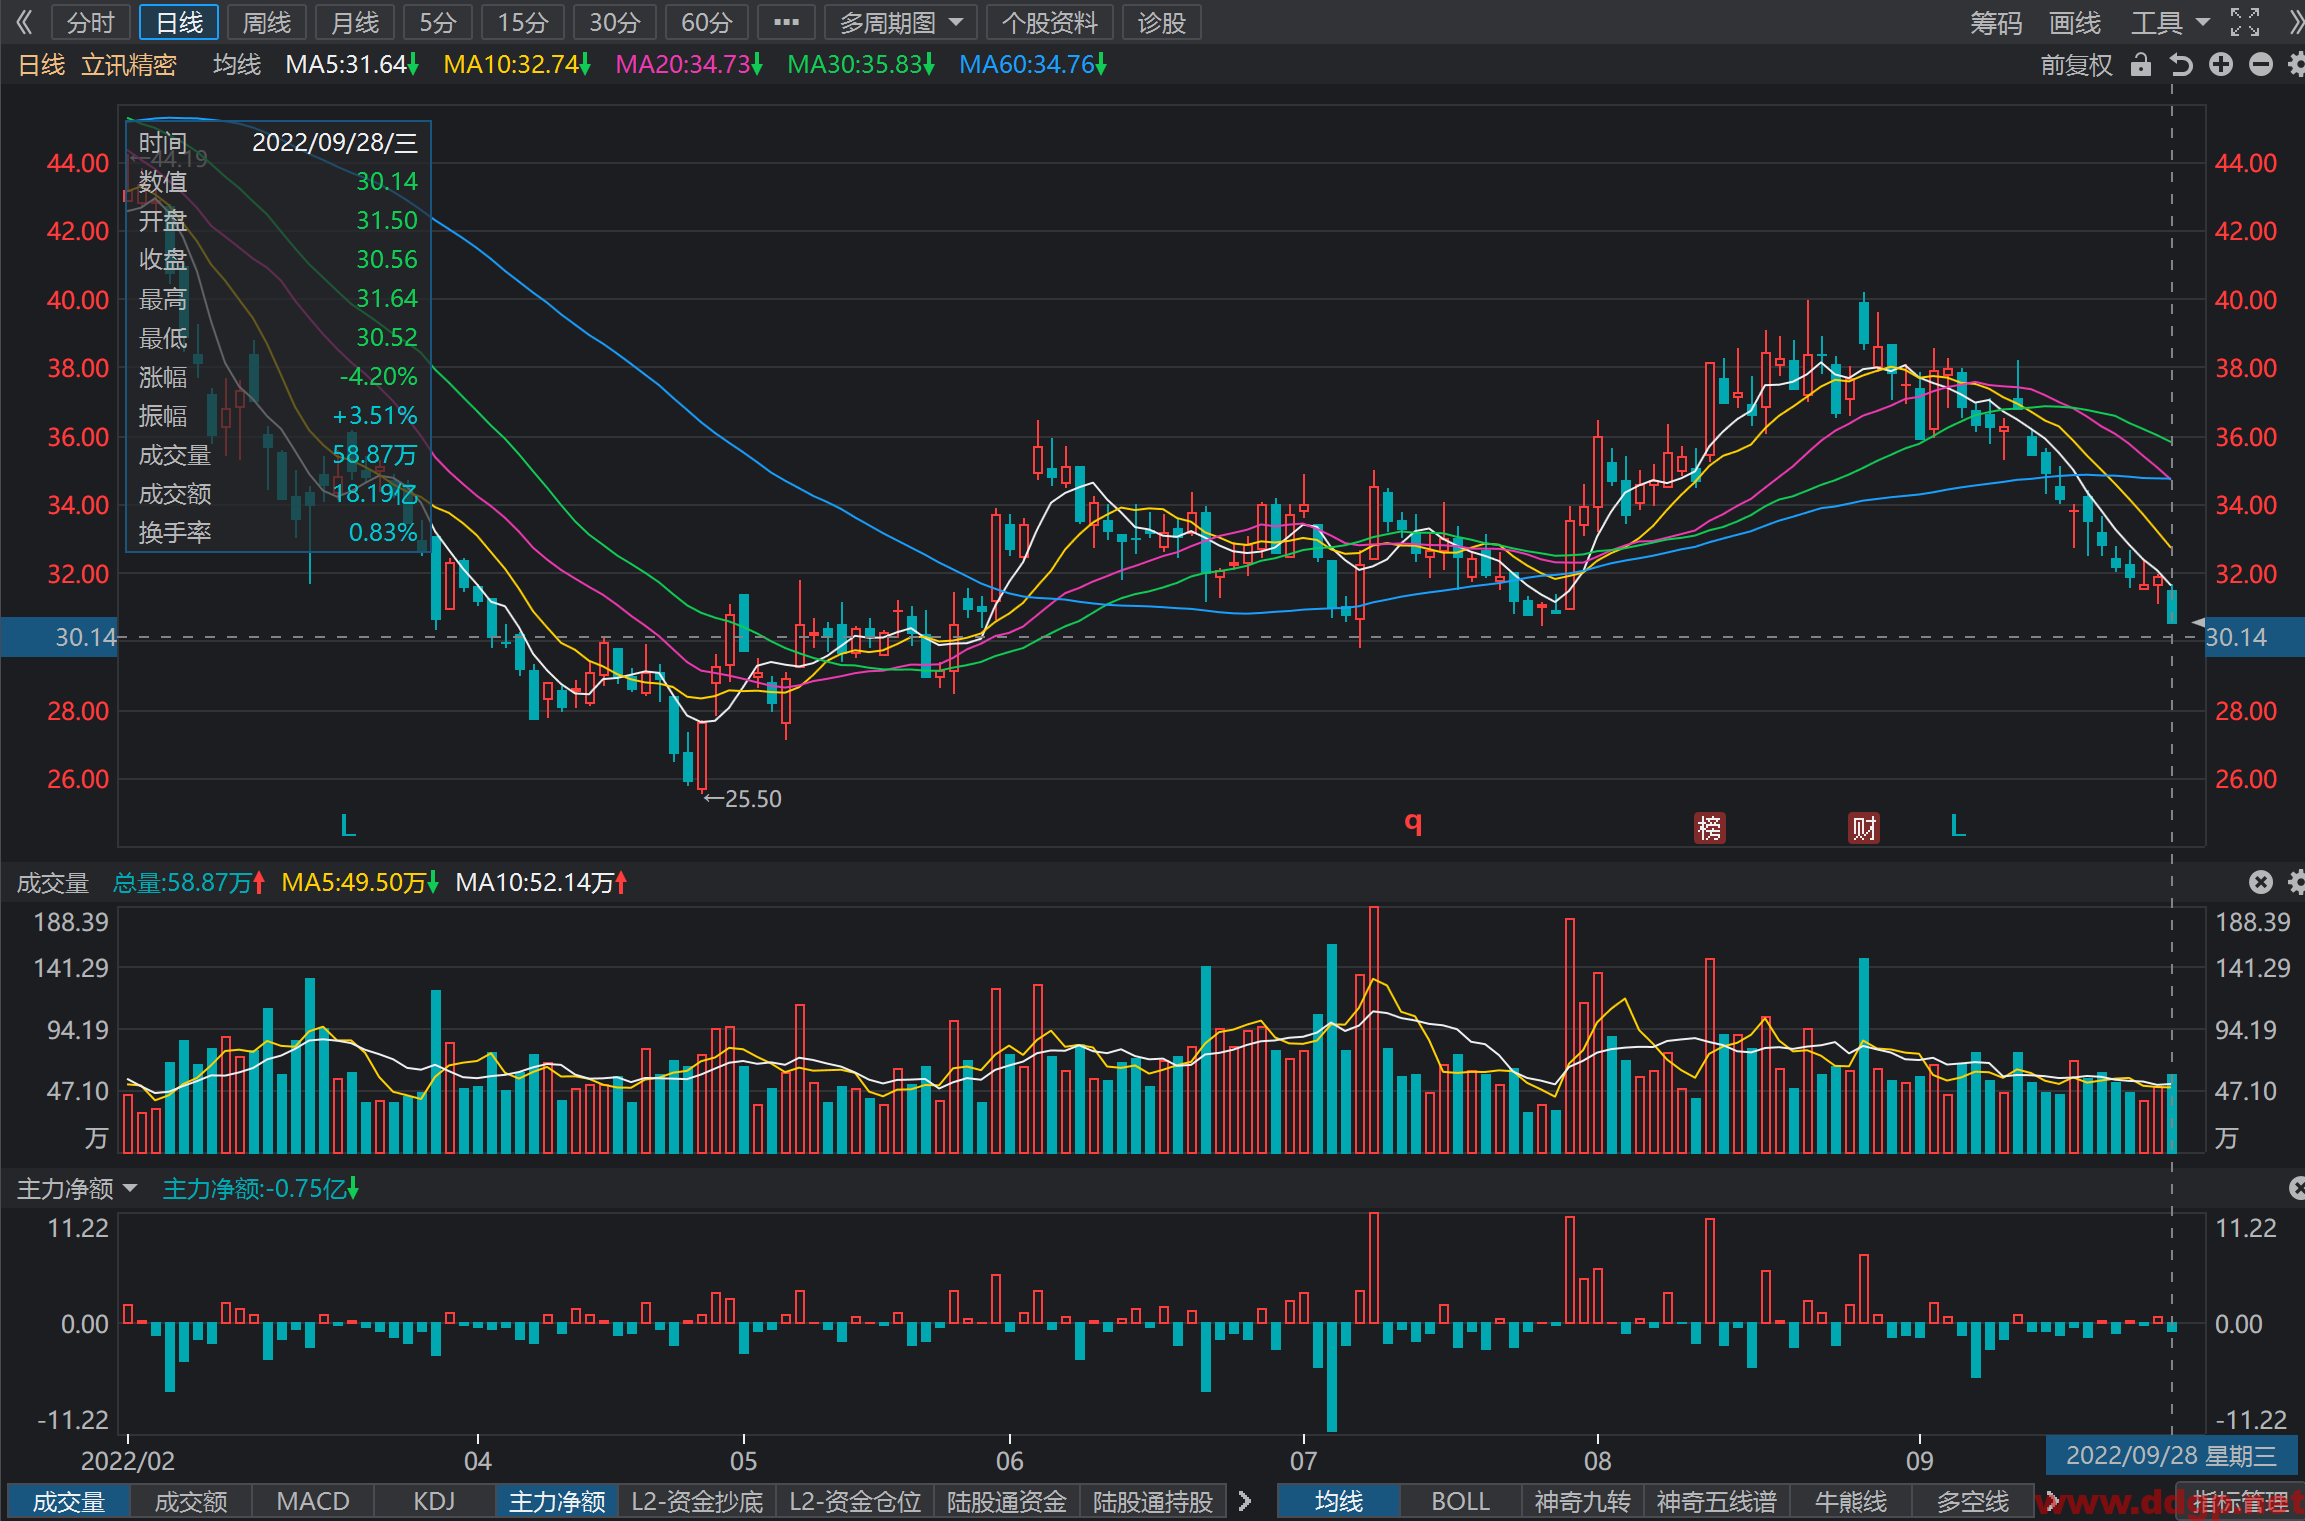Screen dimensions: 2305x1521
Task: Open 个股资料 stock information
Action: coord(1050,22)
